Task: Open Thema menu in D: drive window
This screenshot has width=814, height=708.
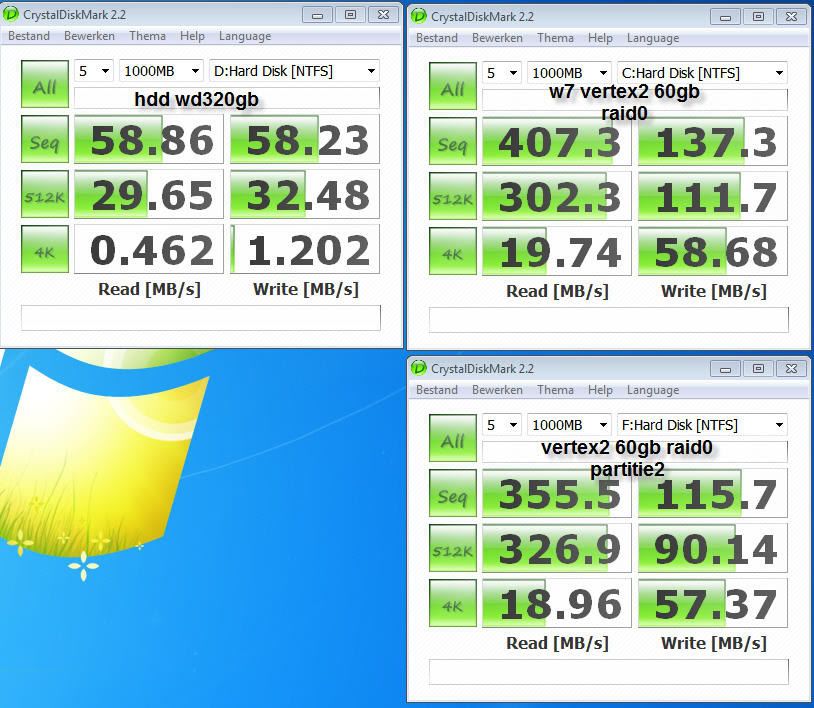Action: point(147,36)
